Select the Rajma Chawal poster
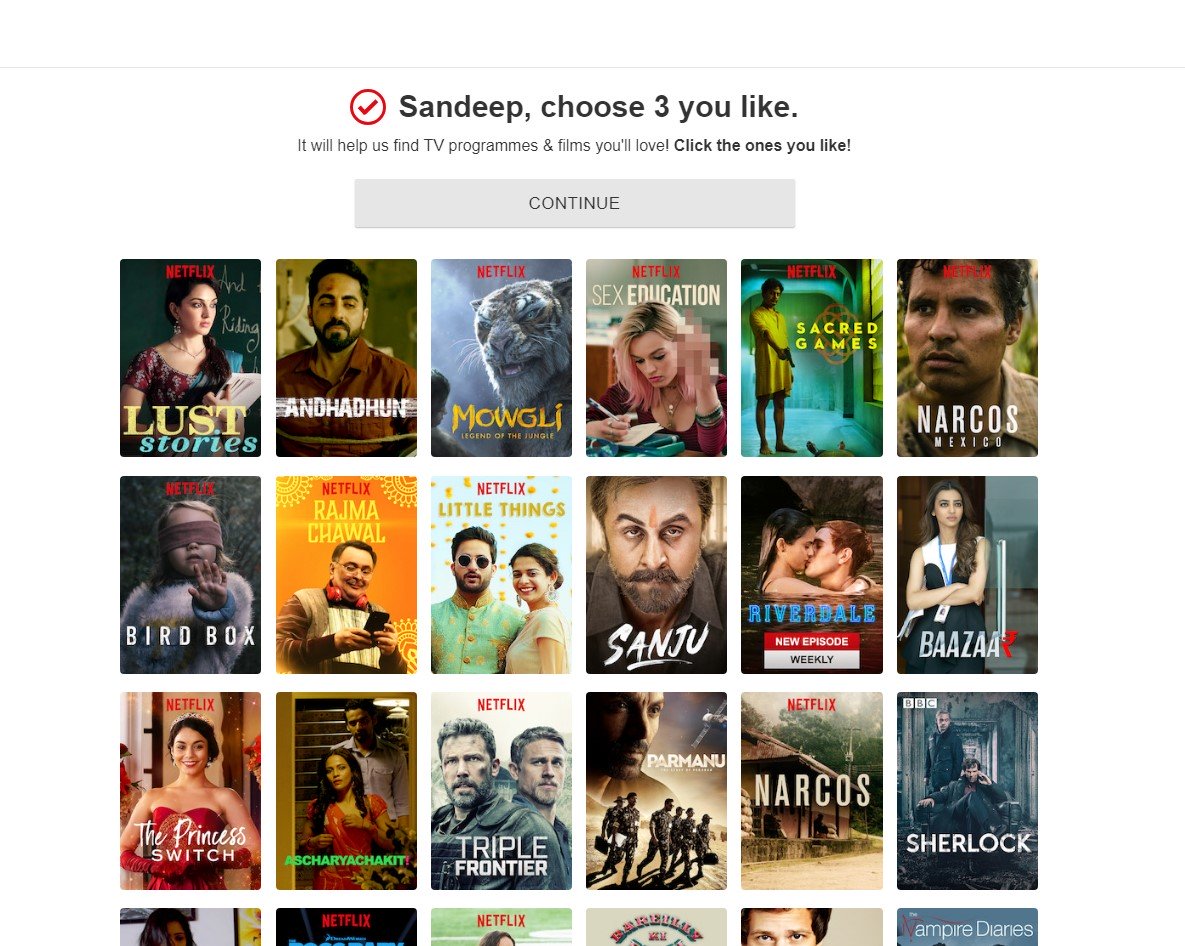 pyautogui.click(x=346, y=574)
